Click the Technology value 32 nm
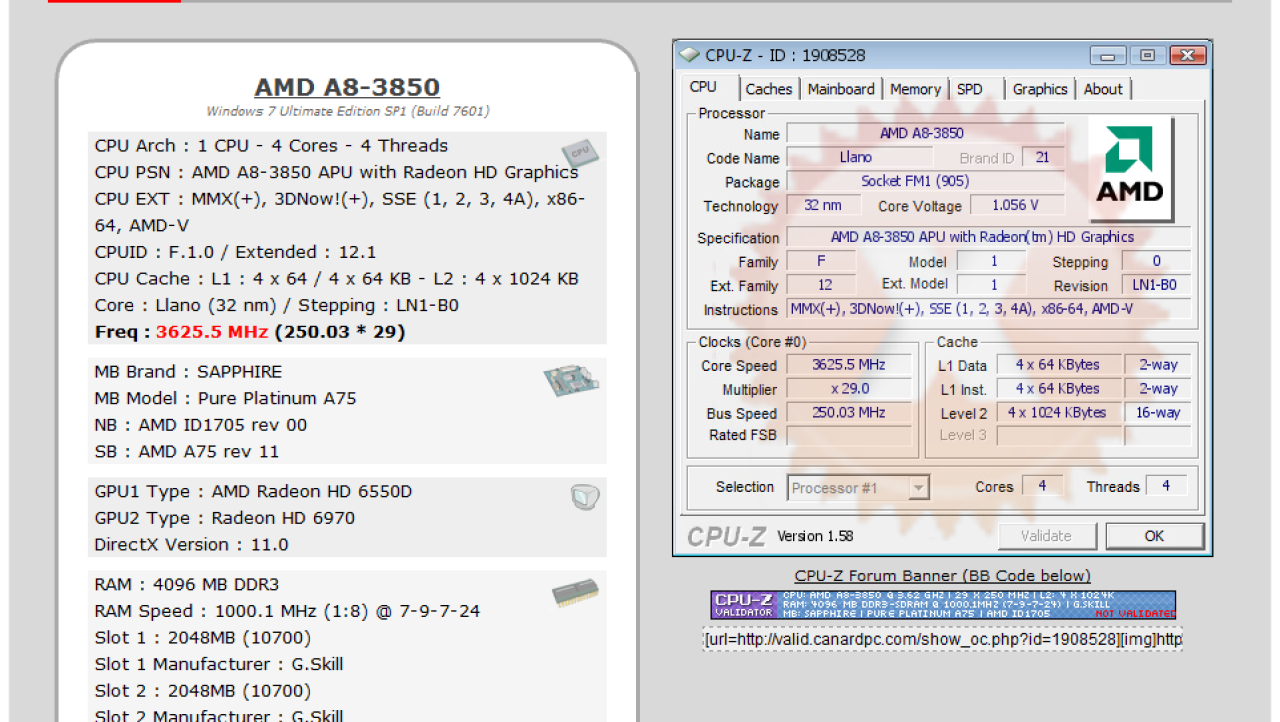The width and height of the screenshot is (1280, 722). coord(823,205)
